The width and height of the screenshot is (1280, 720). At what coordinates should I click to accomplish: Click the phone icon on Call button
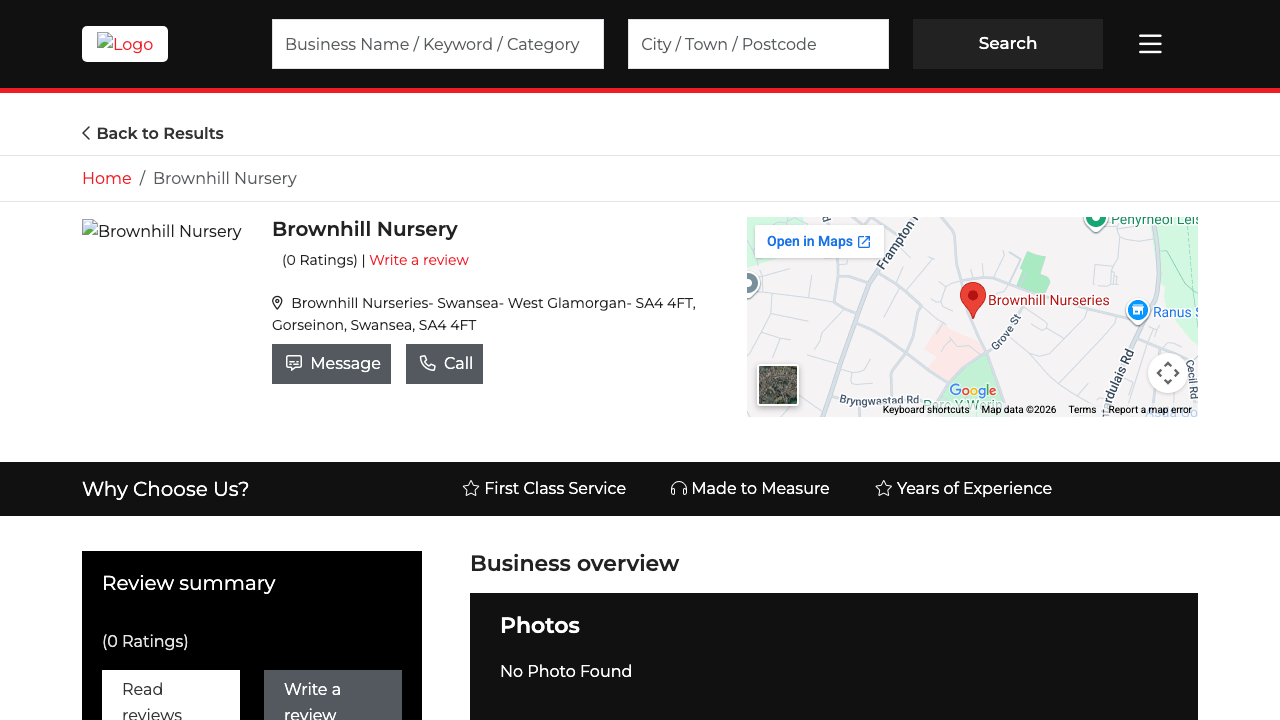click(427, 363)
